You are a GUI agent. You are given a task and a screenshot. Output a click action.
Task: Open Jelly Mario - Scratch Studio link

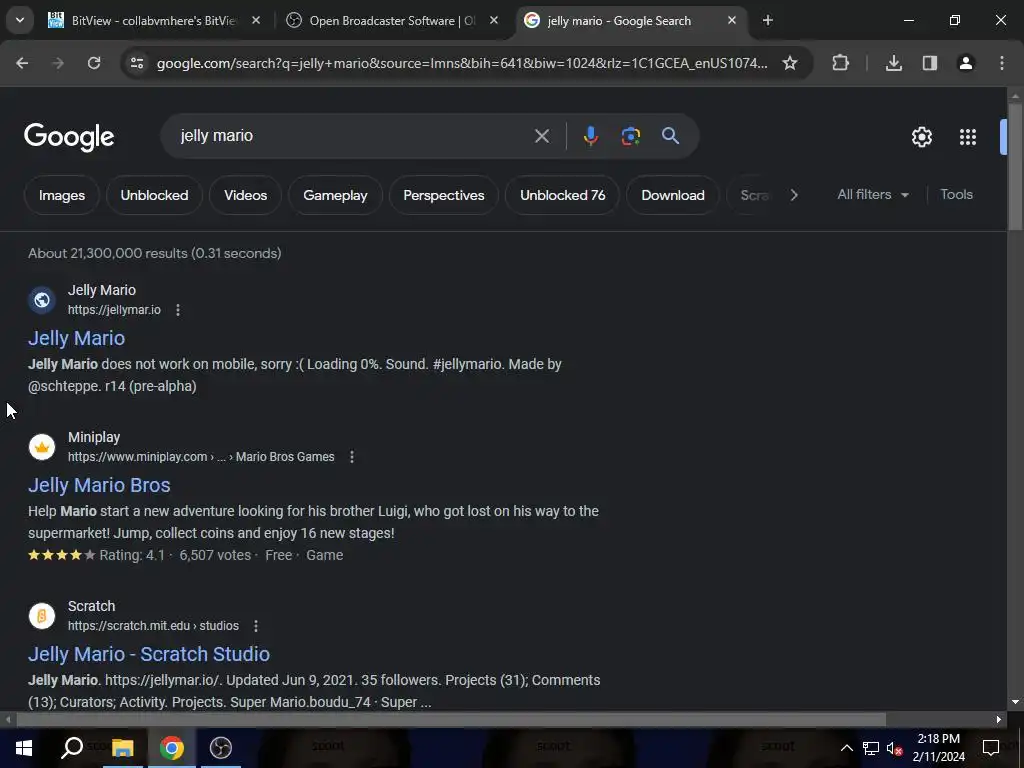[x=149, y=654]
